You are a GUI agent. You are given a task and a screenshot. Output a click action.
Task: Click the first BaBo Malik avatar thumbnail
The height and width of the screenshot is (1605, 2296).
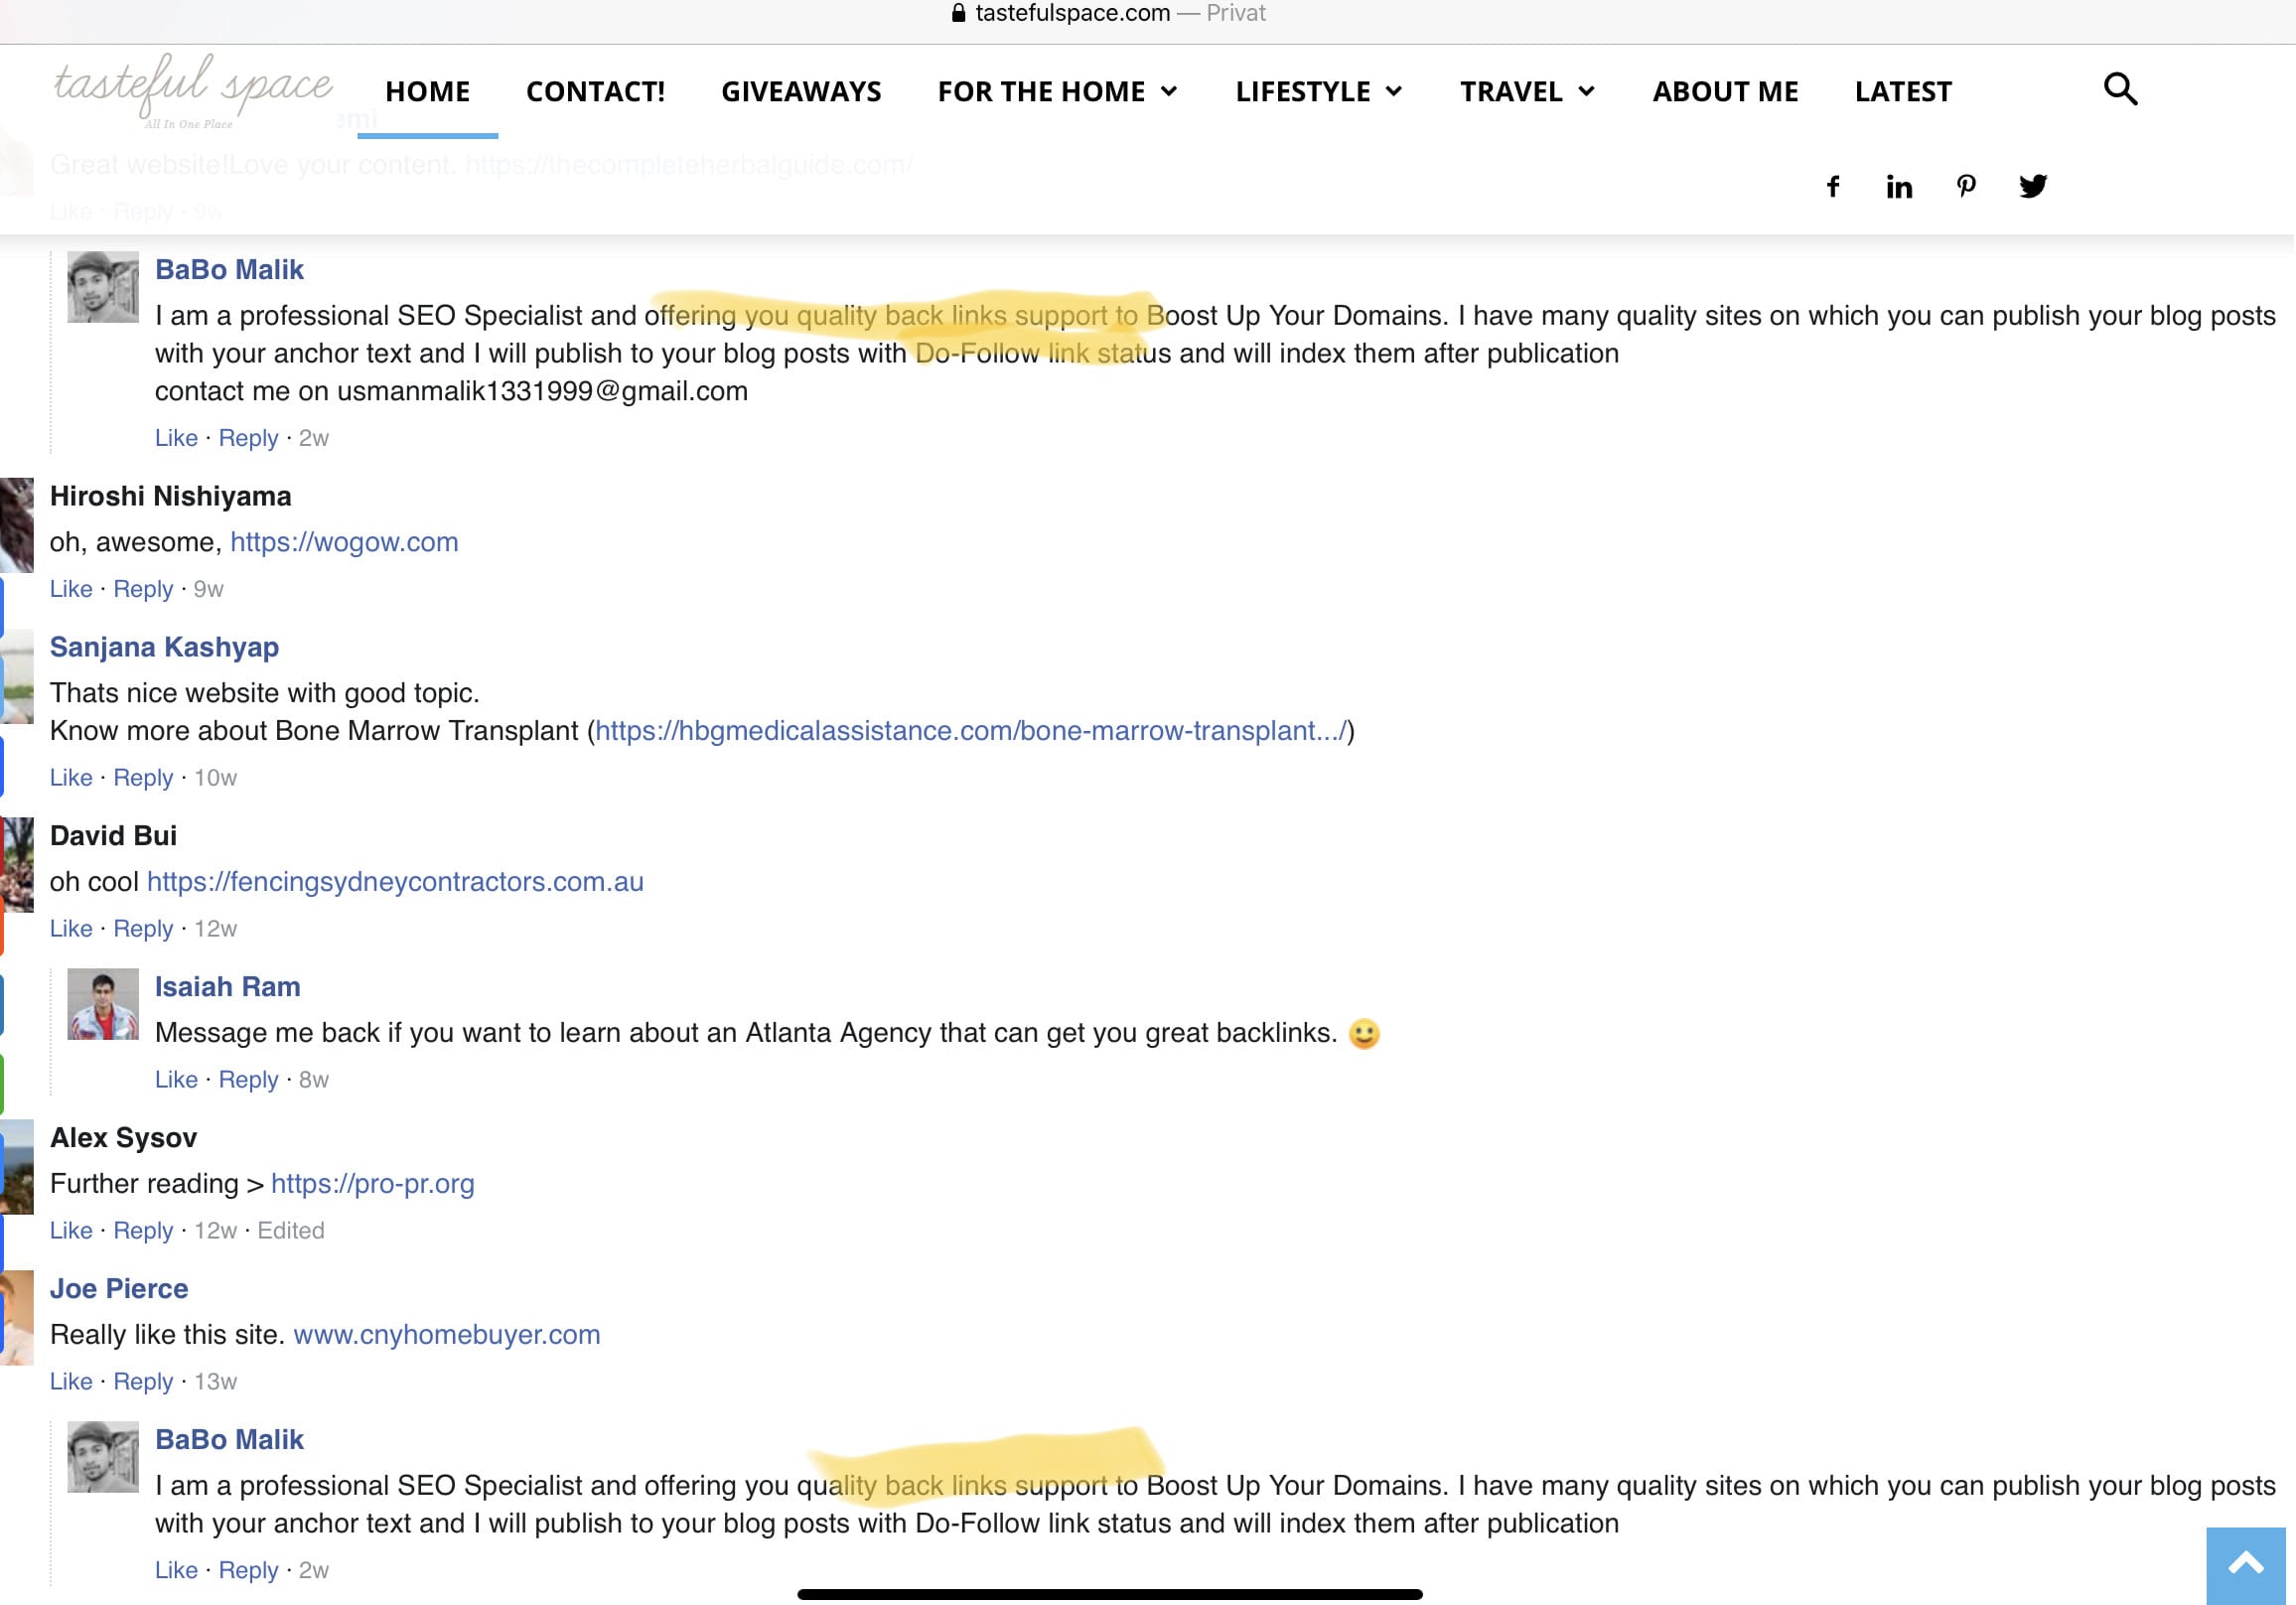103,287
